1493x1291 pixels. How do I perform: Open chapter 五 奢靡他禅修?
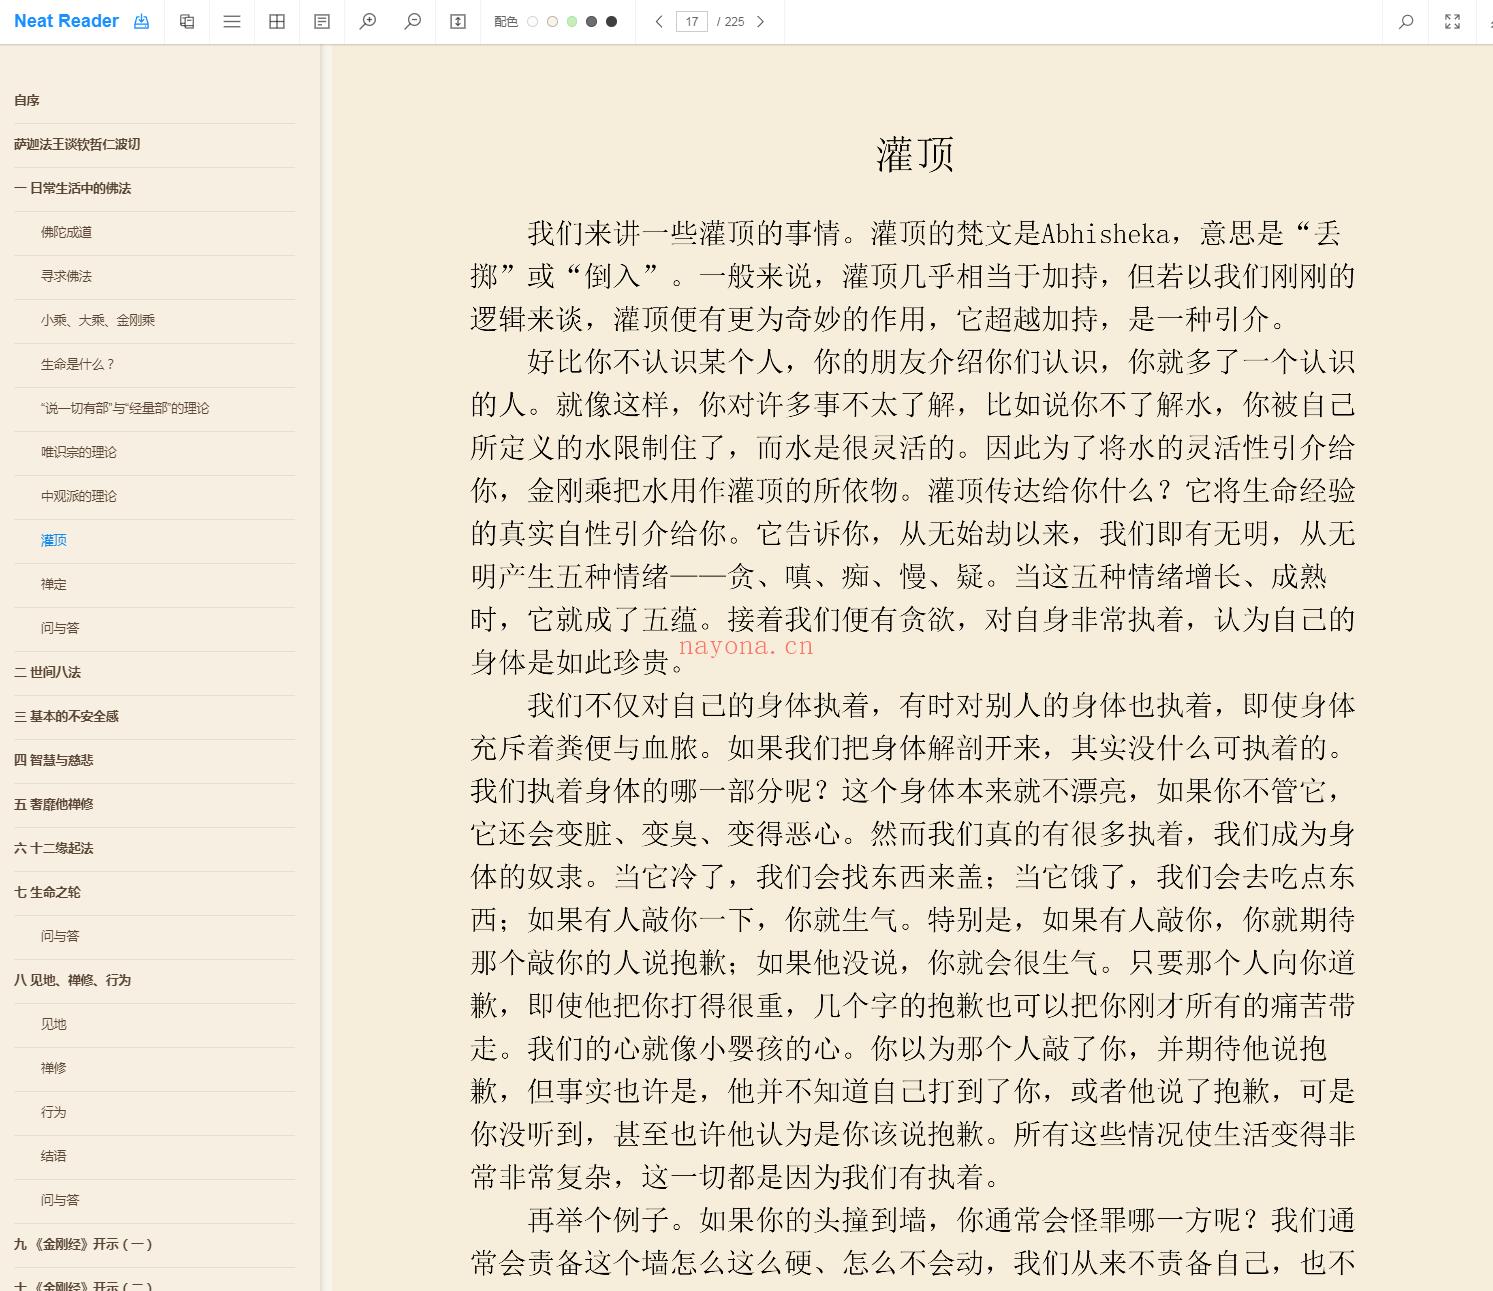53,804
